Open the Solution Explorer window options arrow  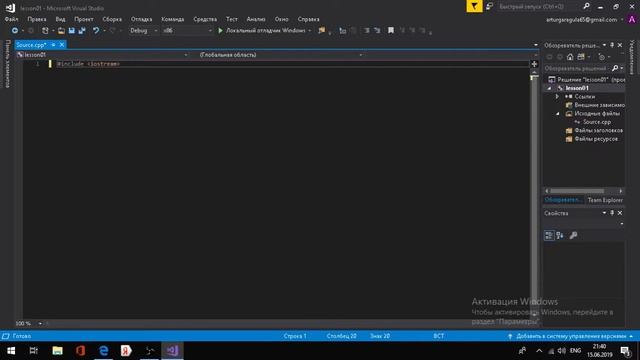[x=604, y=45]
